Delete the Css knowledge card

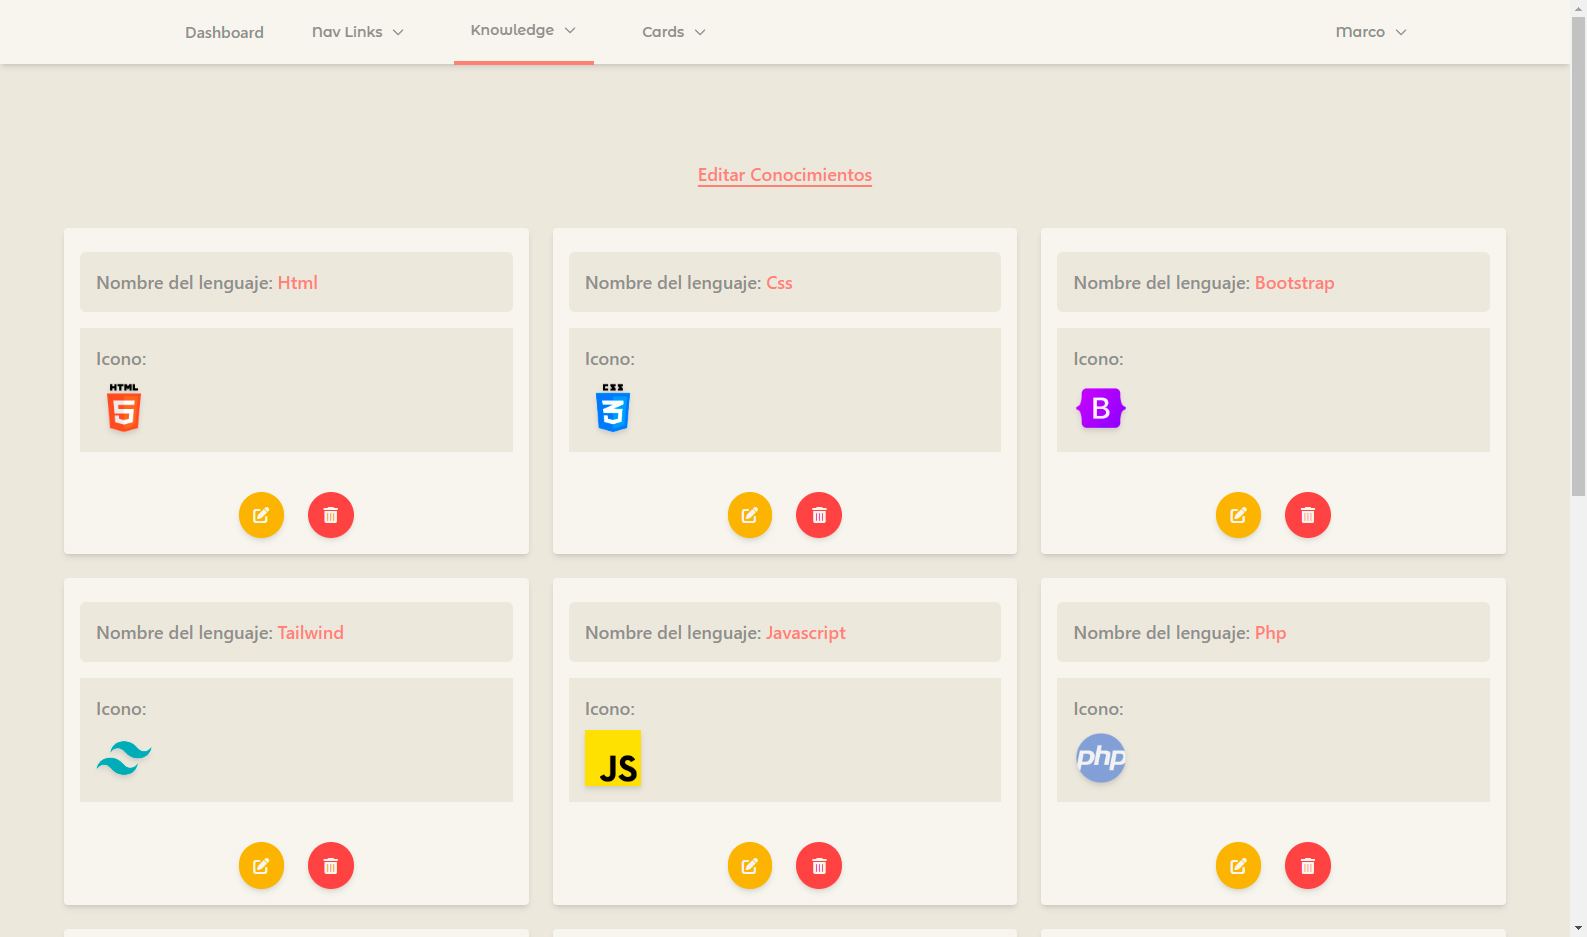(819, 515)
